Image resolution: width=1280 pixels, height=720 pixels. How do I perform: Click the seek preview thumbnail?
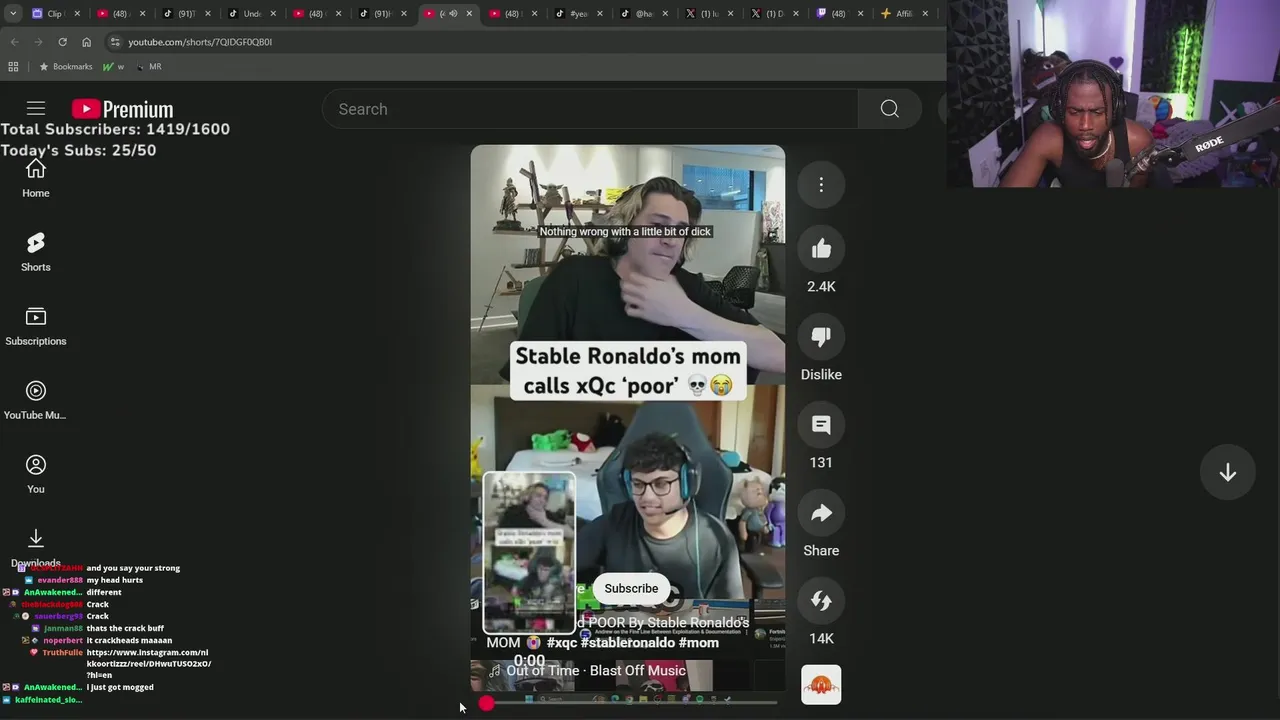[x=529, y=553]
